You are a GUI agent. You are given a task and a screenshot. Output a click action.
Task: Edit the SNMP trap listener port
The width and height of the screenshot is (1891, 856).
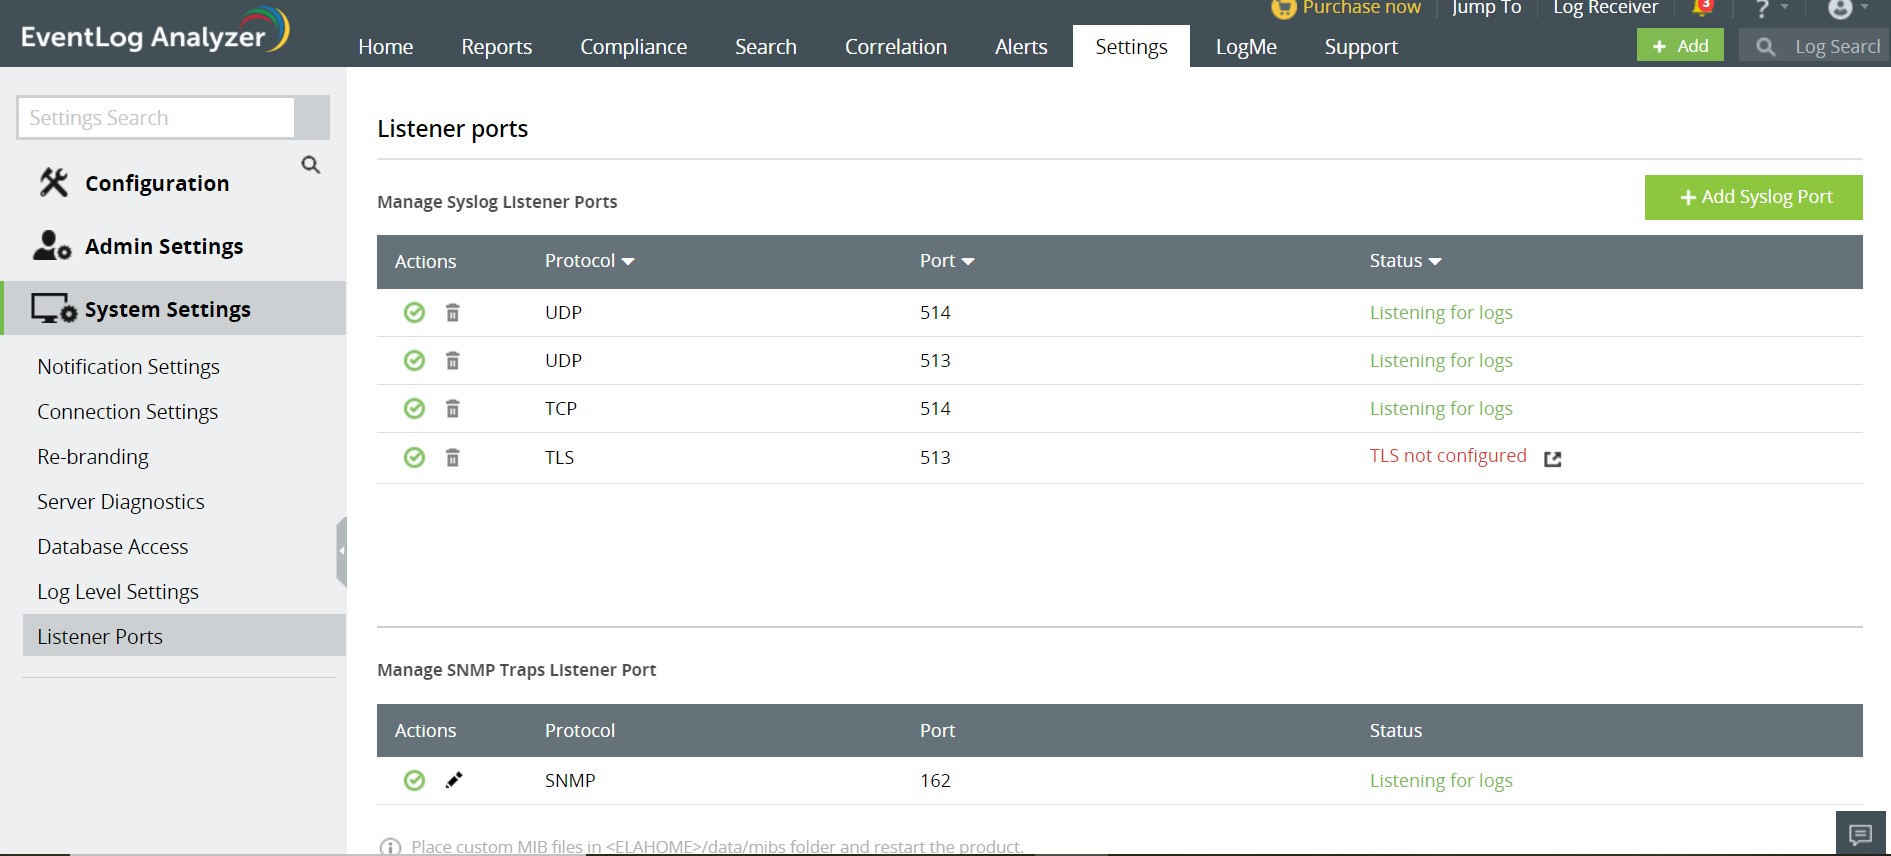click(x=454, y=780)
